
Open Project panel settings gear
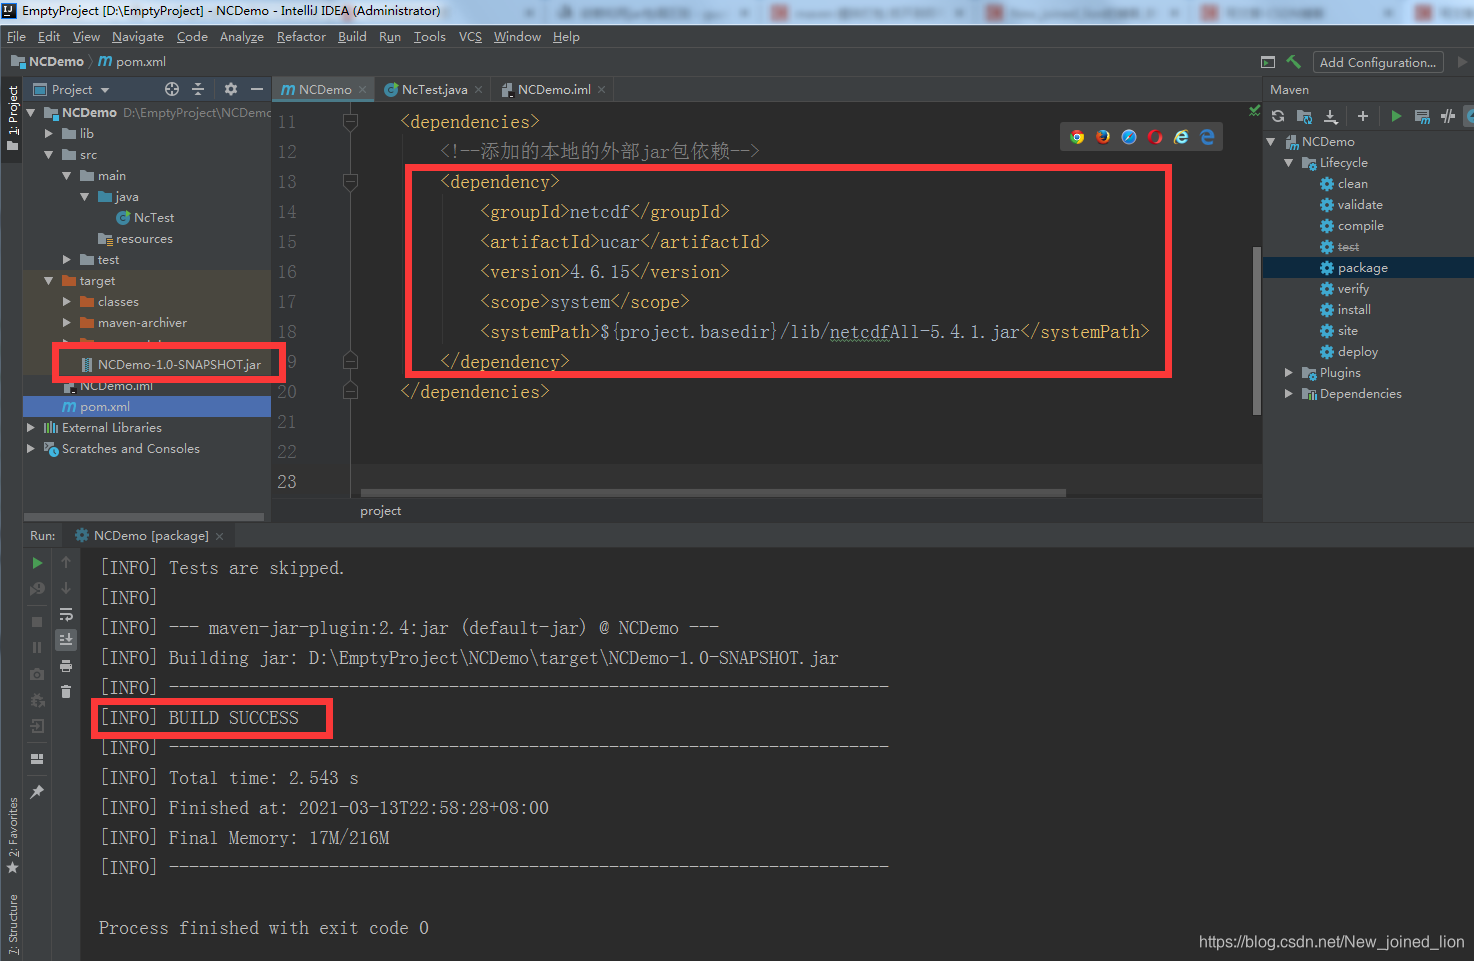tap(230, 89)
